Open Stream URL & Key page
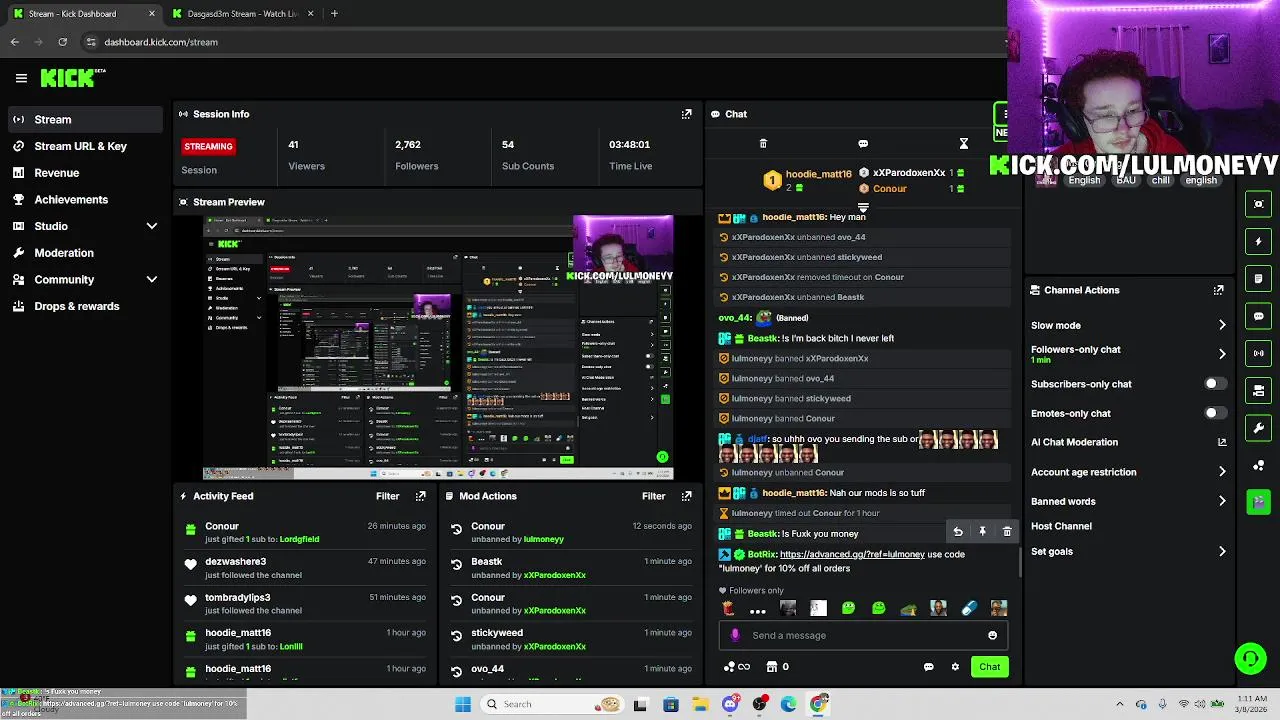1280x720 pixels. pyautogui.click(x=83, y=146)
